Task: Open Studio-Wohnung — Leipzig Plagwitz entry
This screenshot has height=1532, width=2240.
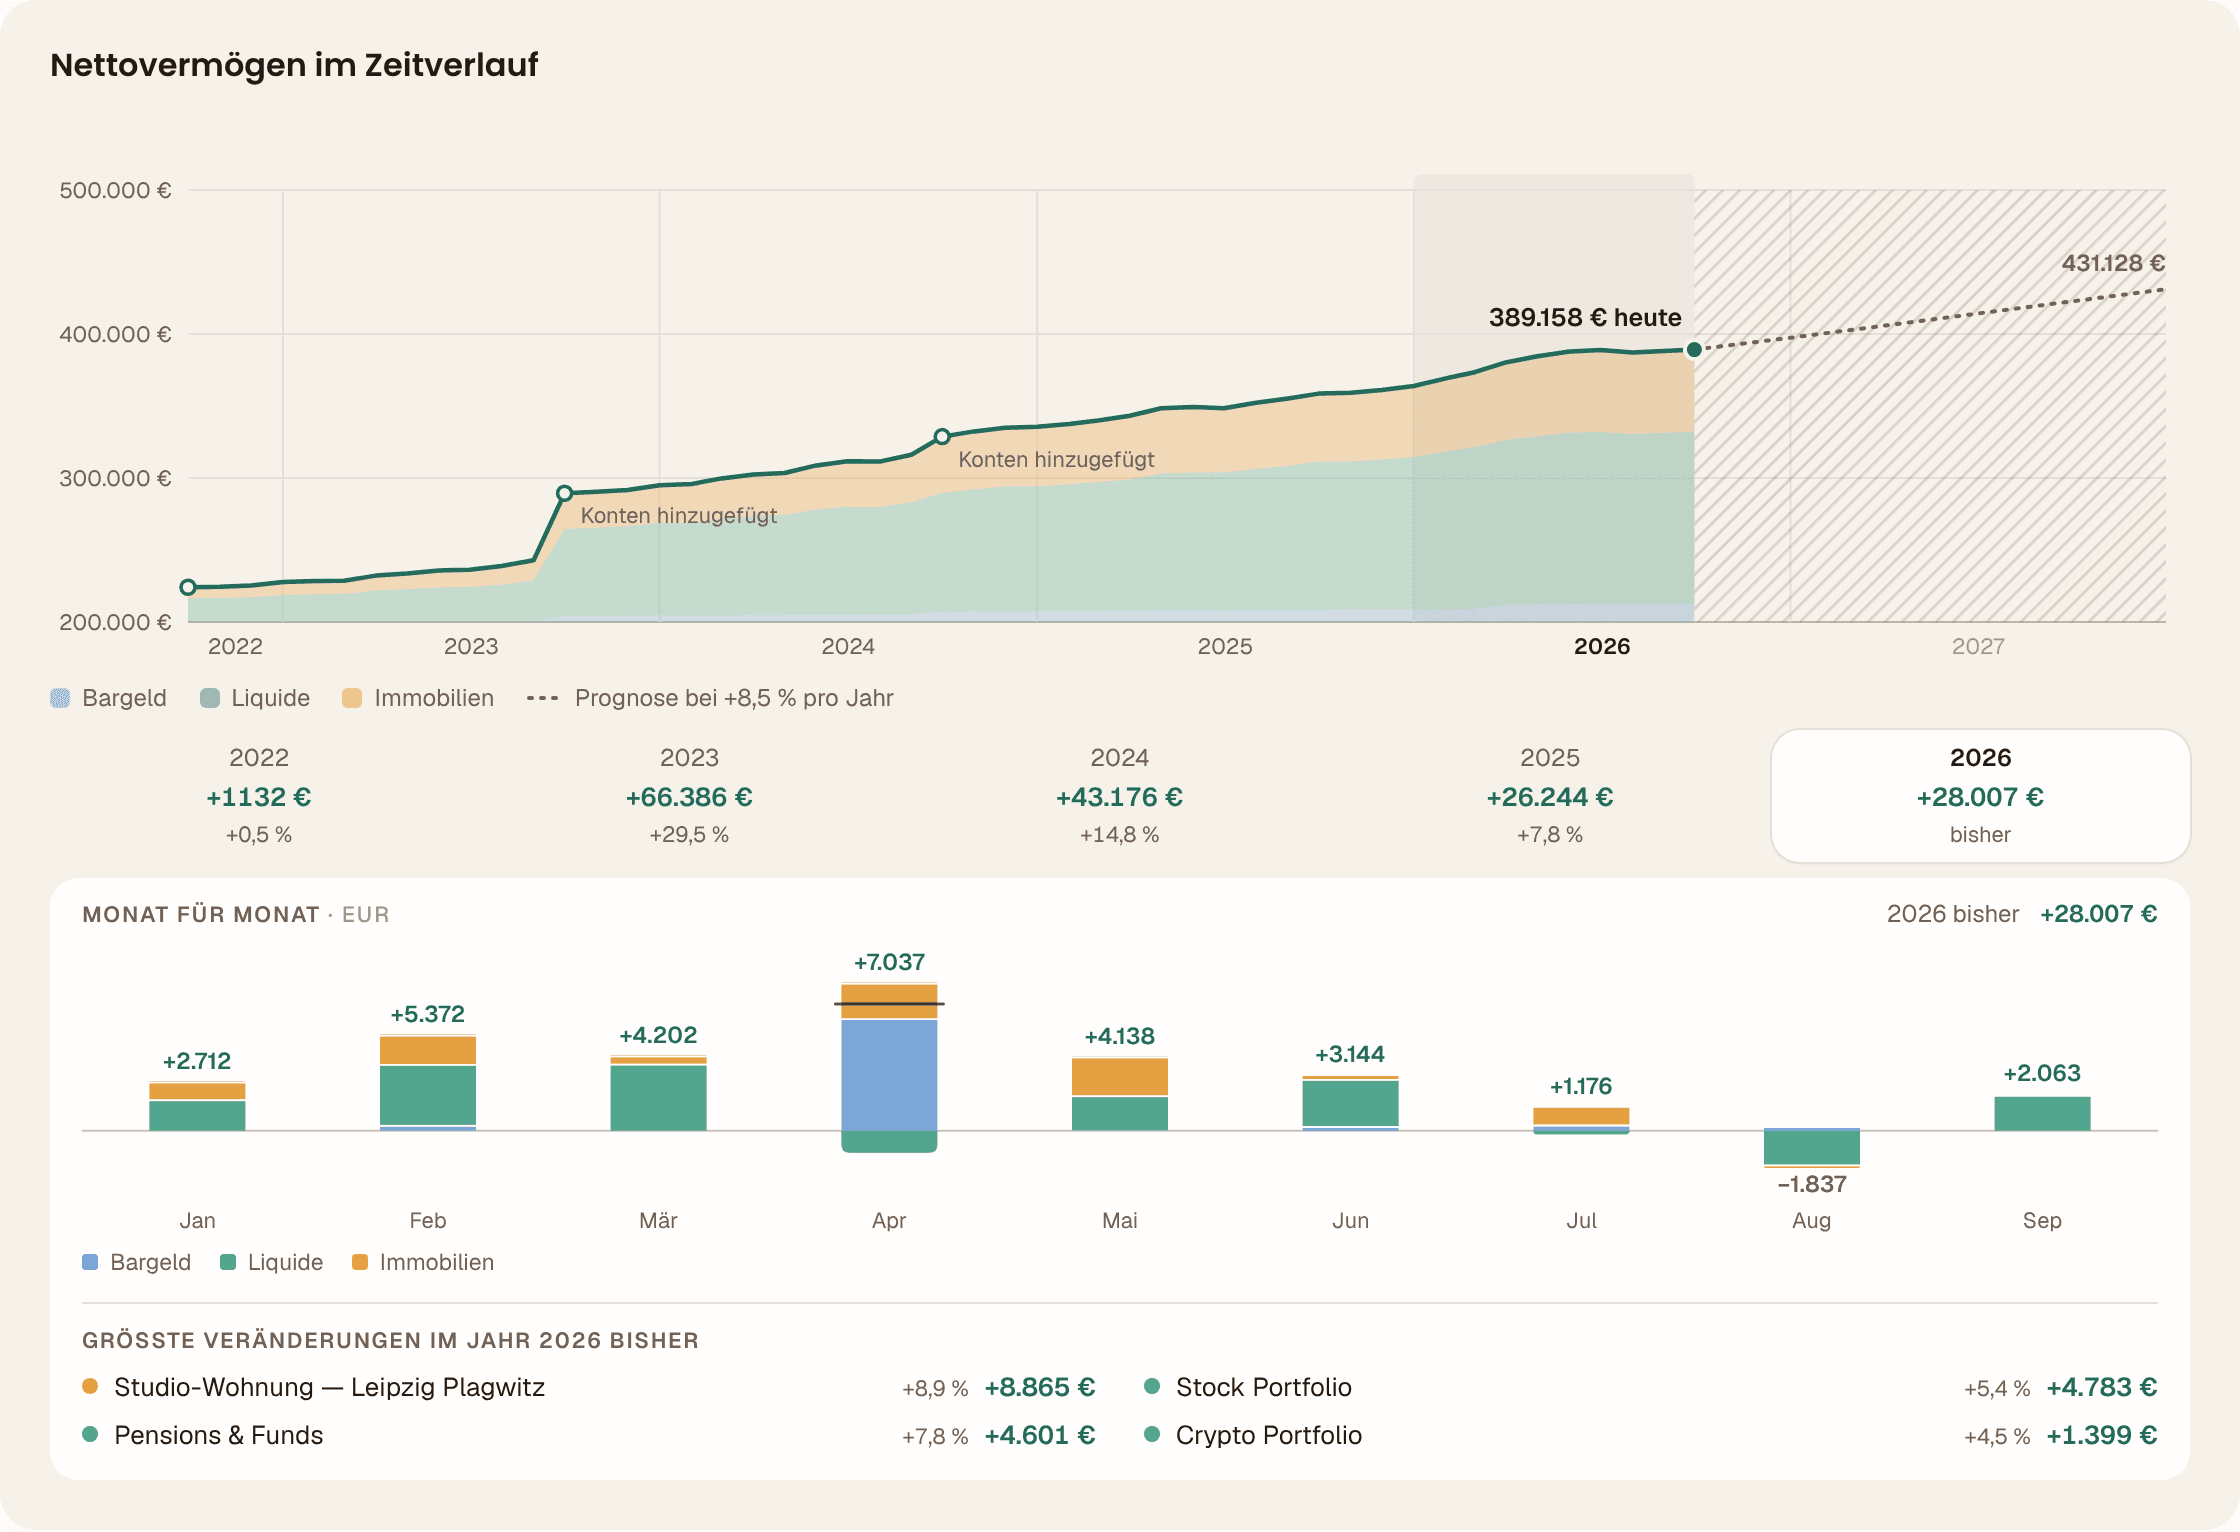Action: pyautogui.click(x=589, y=1387)
